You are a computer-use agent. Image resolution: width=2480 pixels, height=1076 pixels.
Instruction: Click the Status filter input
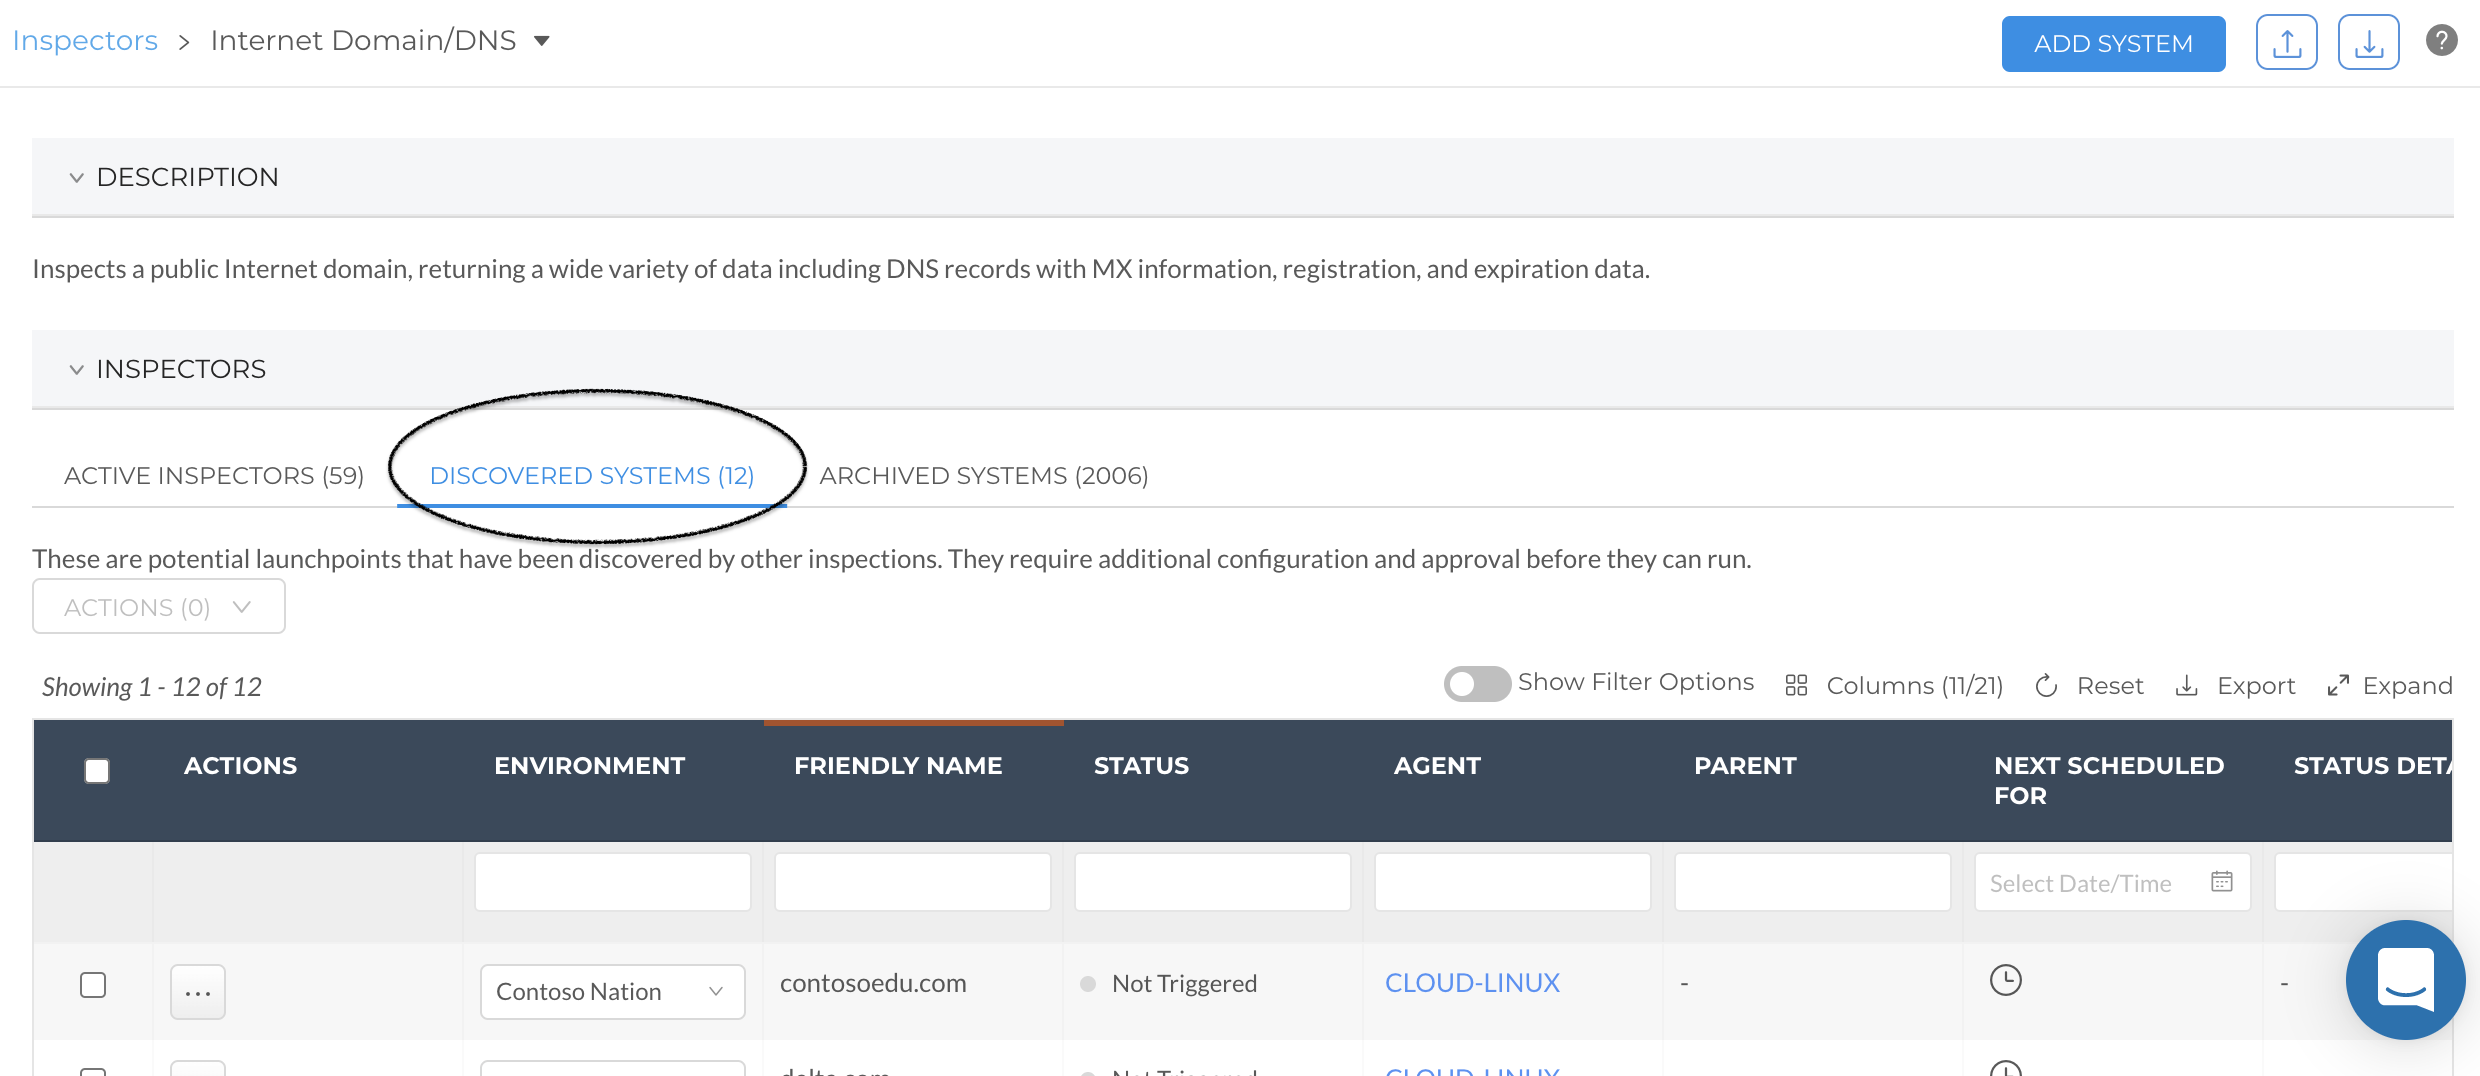coord(1212,881)
